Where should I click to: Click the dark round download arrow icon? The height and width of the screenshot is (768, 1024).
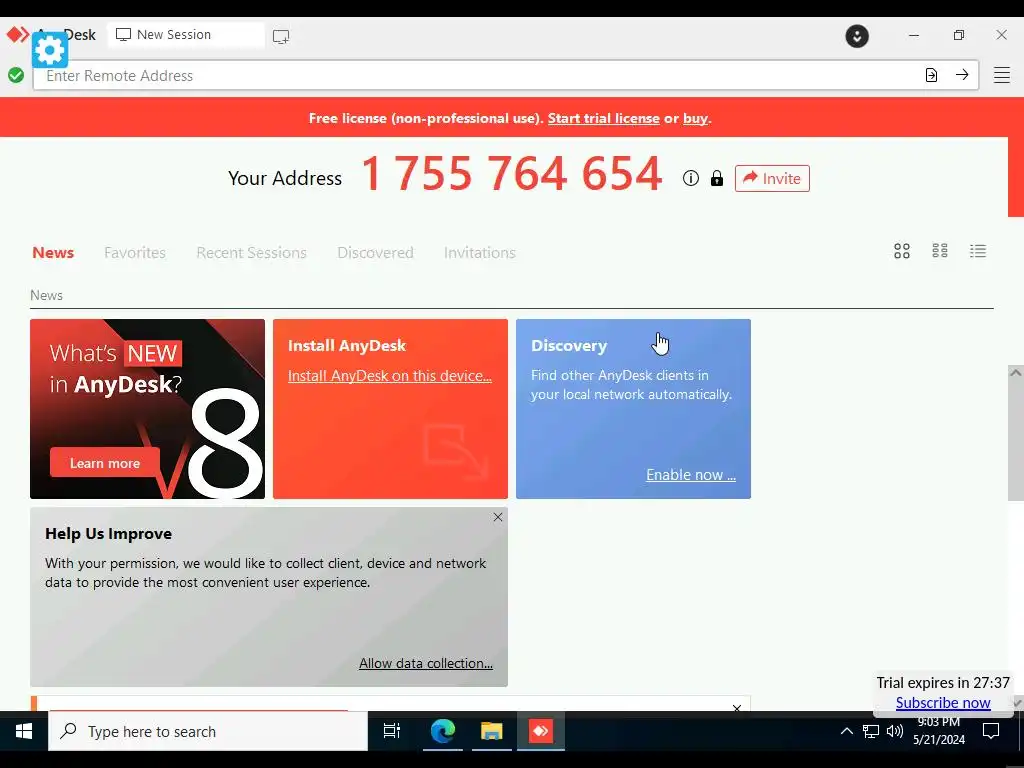(x=857, y=36)
